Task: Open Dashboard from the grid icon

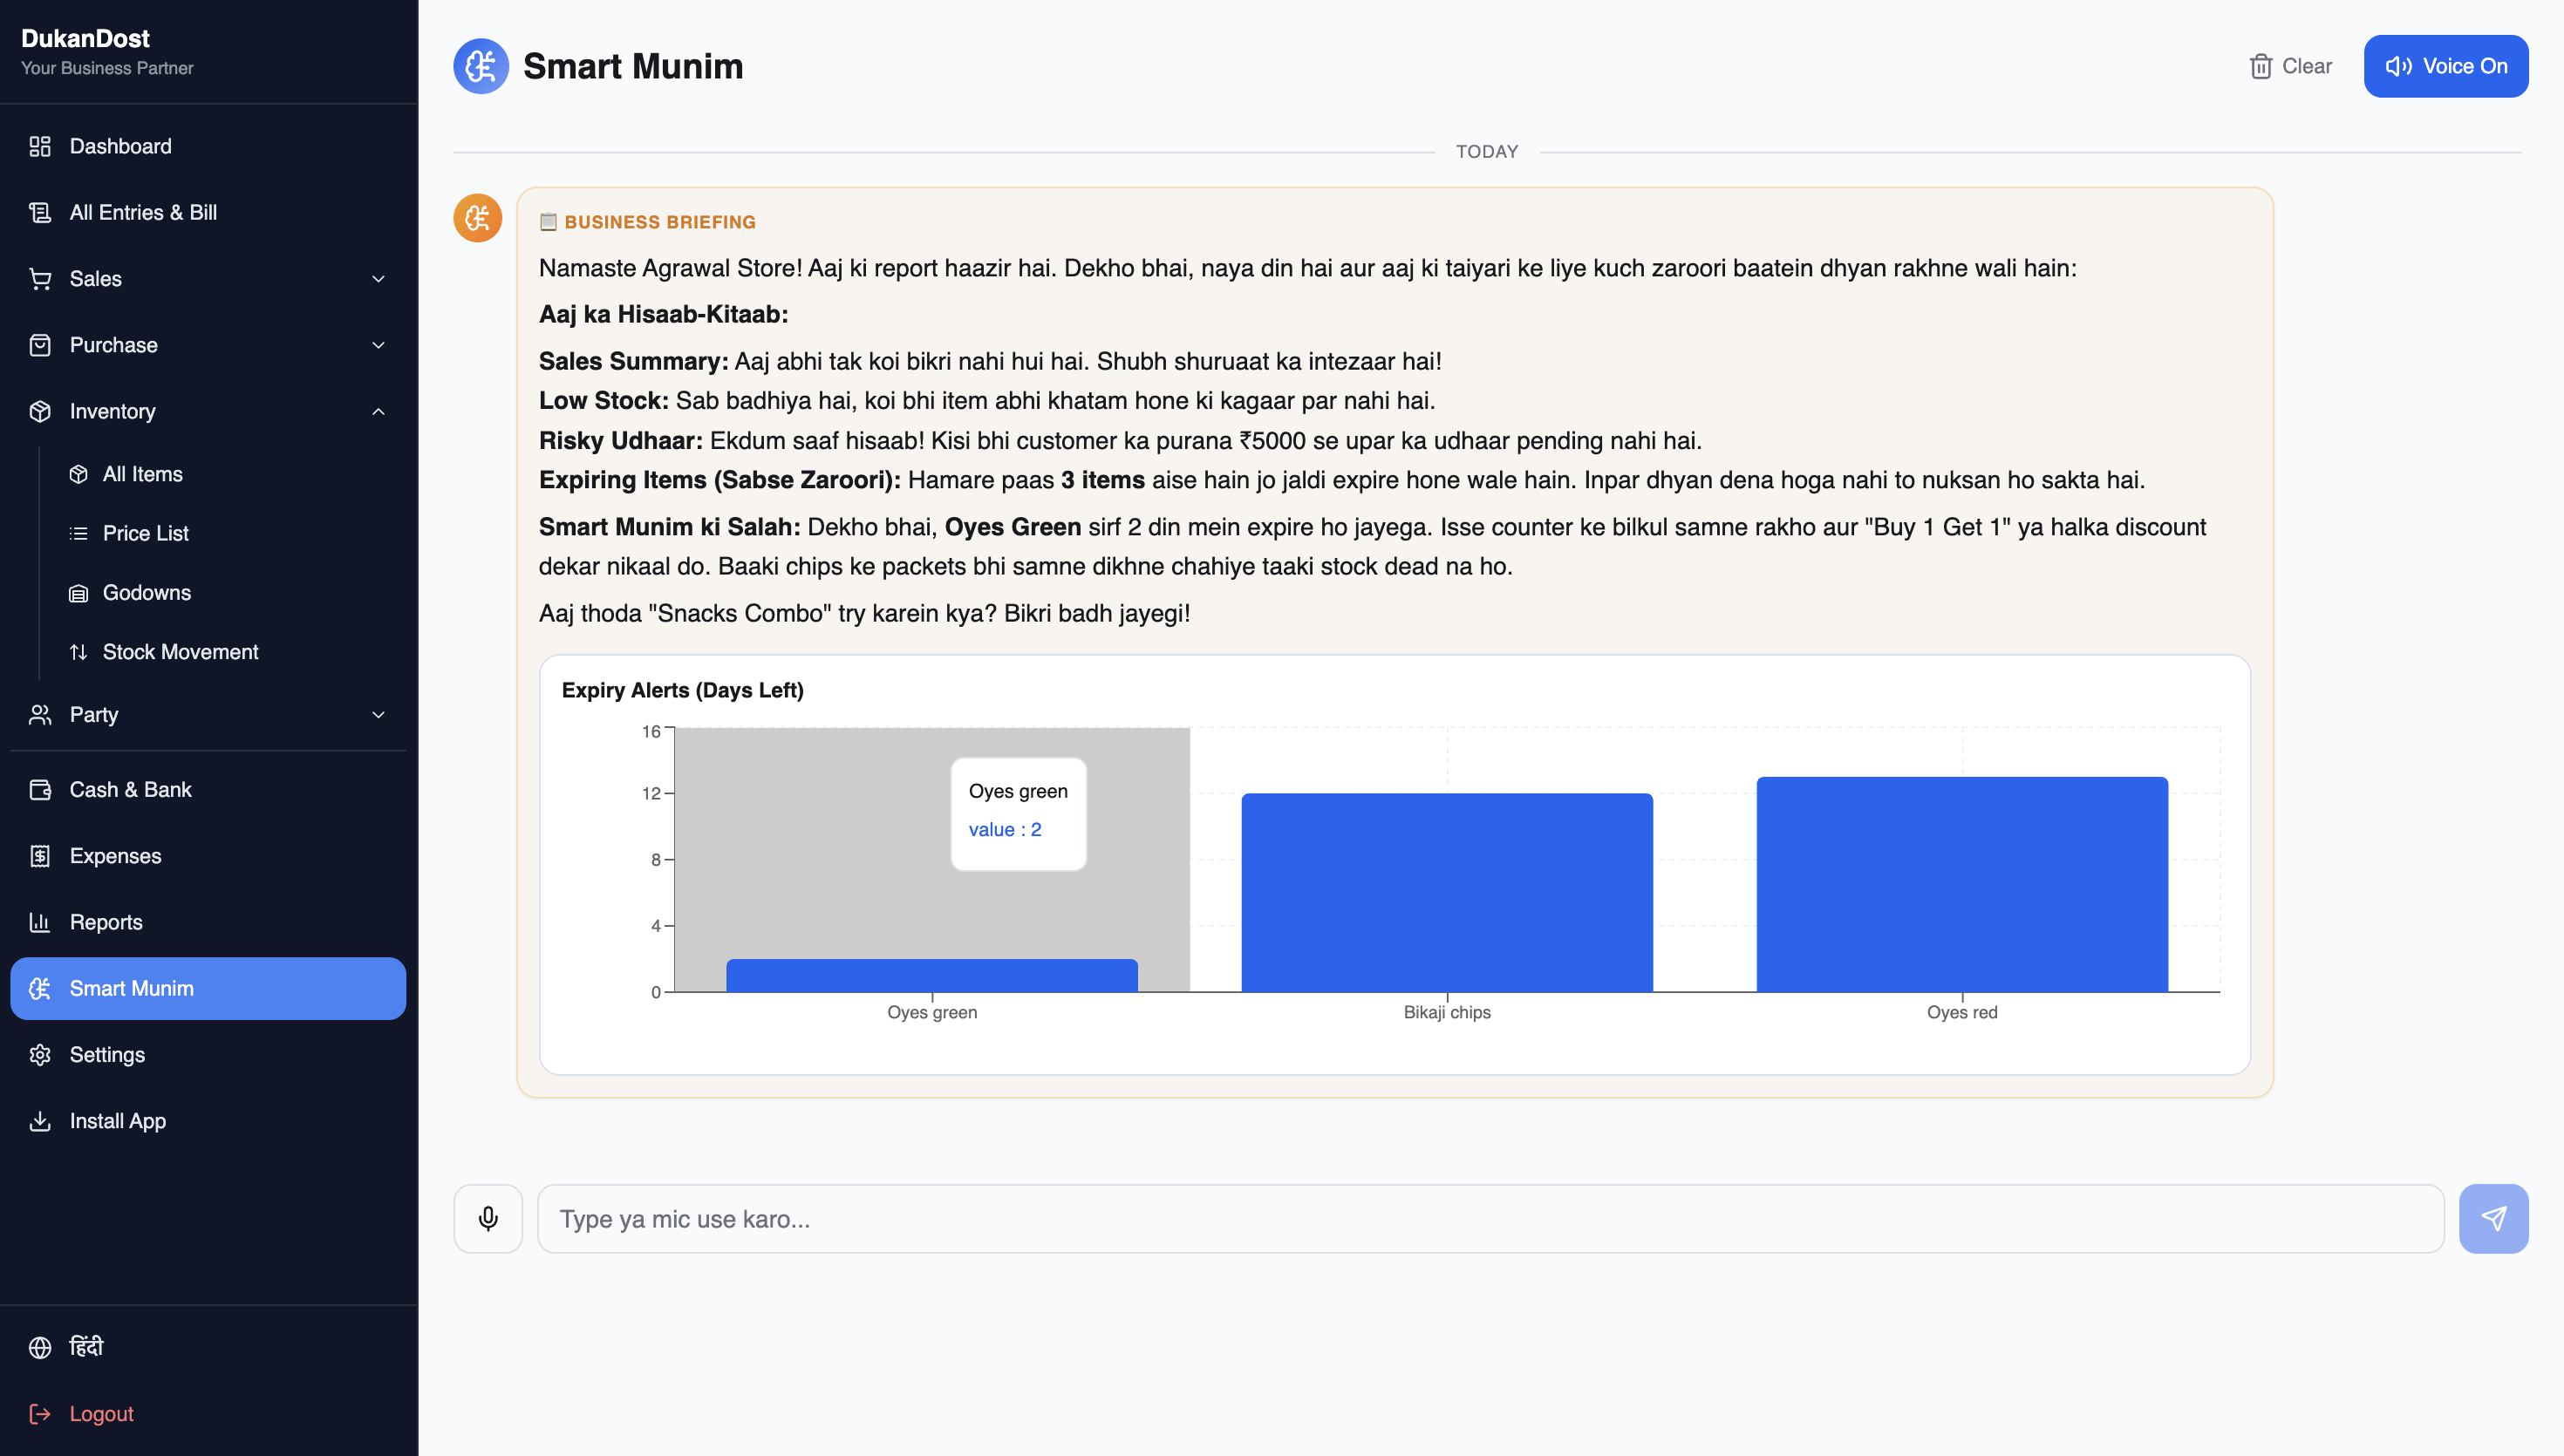Action: [x=40, y=146]
